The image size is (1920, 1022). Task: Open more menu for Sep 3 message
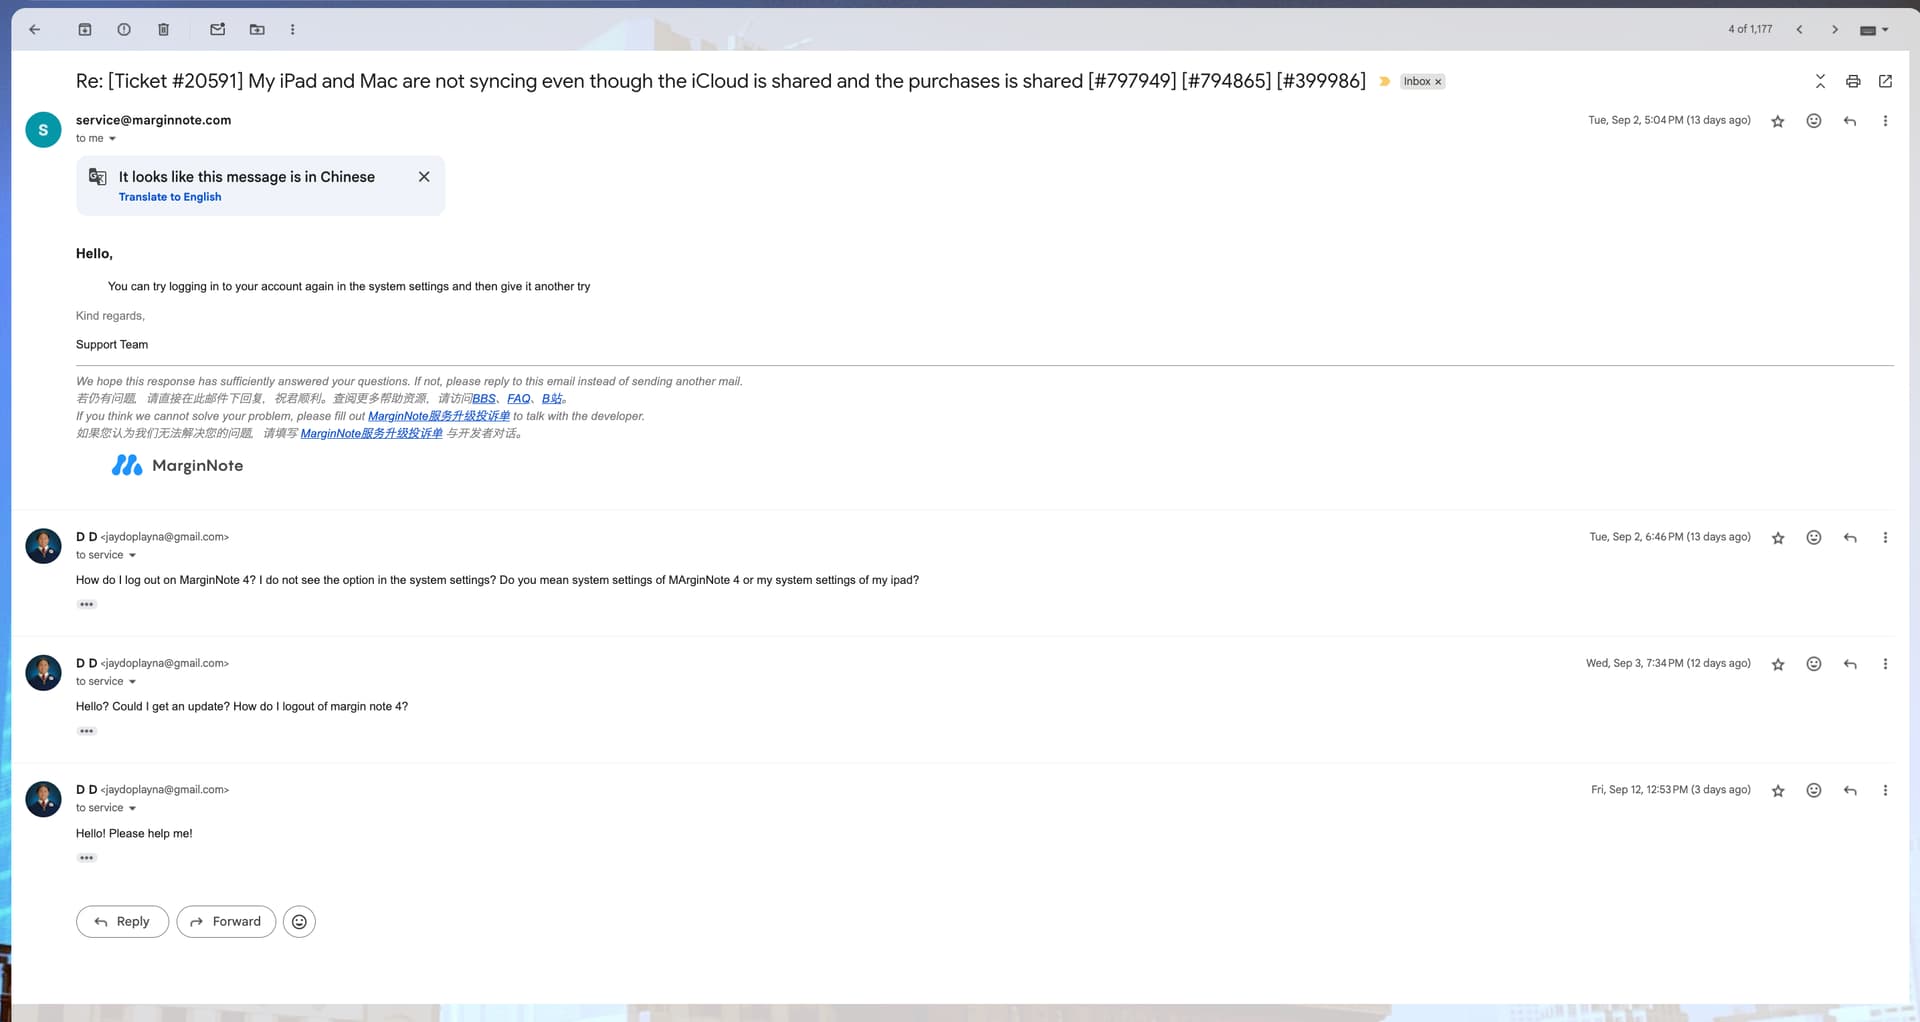tap(1885, 664)
